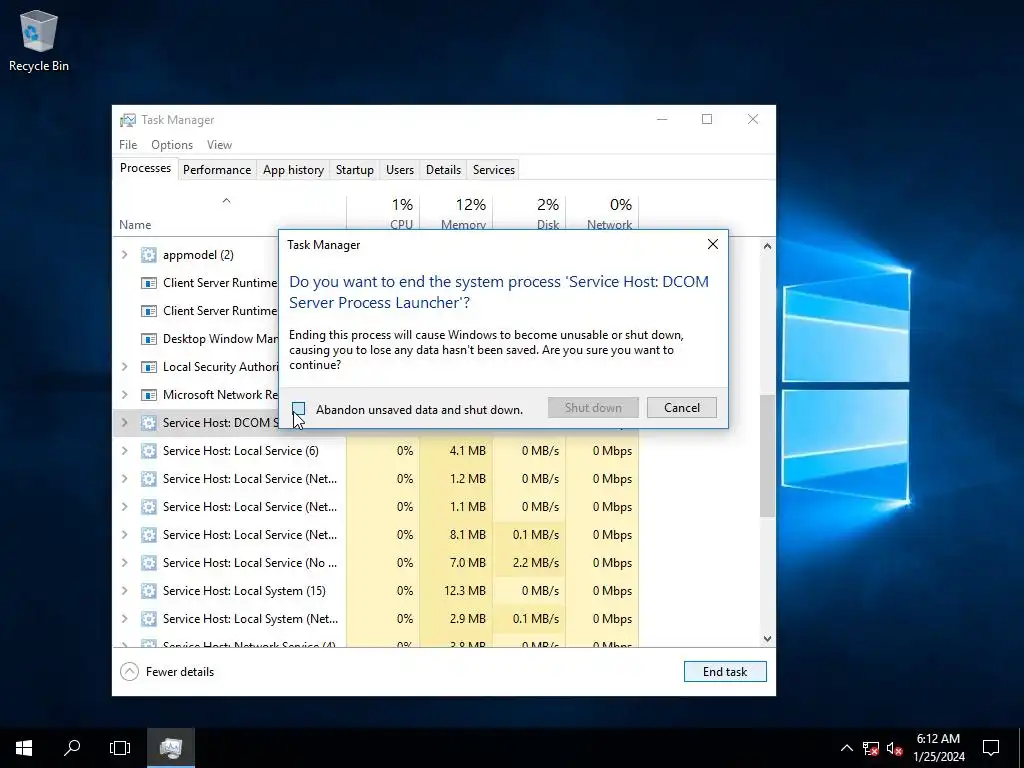Open the Recycle Bin desktop icon
Viewport: 1024px width, 768px height.
[x=39, y=40]
